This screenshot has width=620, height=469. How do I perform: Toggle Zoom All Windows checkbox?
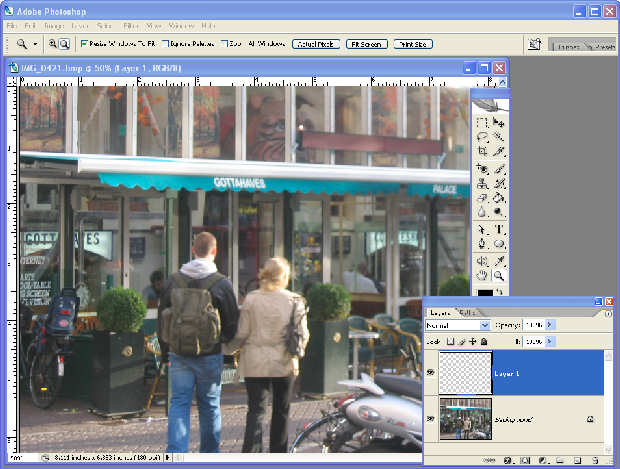point(225,43)
